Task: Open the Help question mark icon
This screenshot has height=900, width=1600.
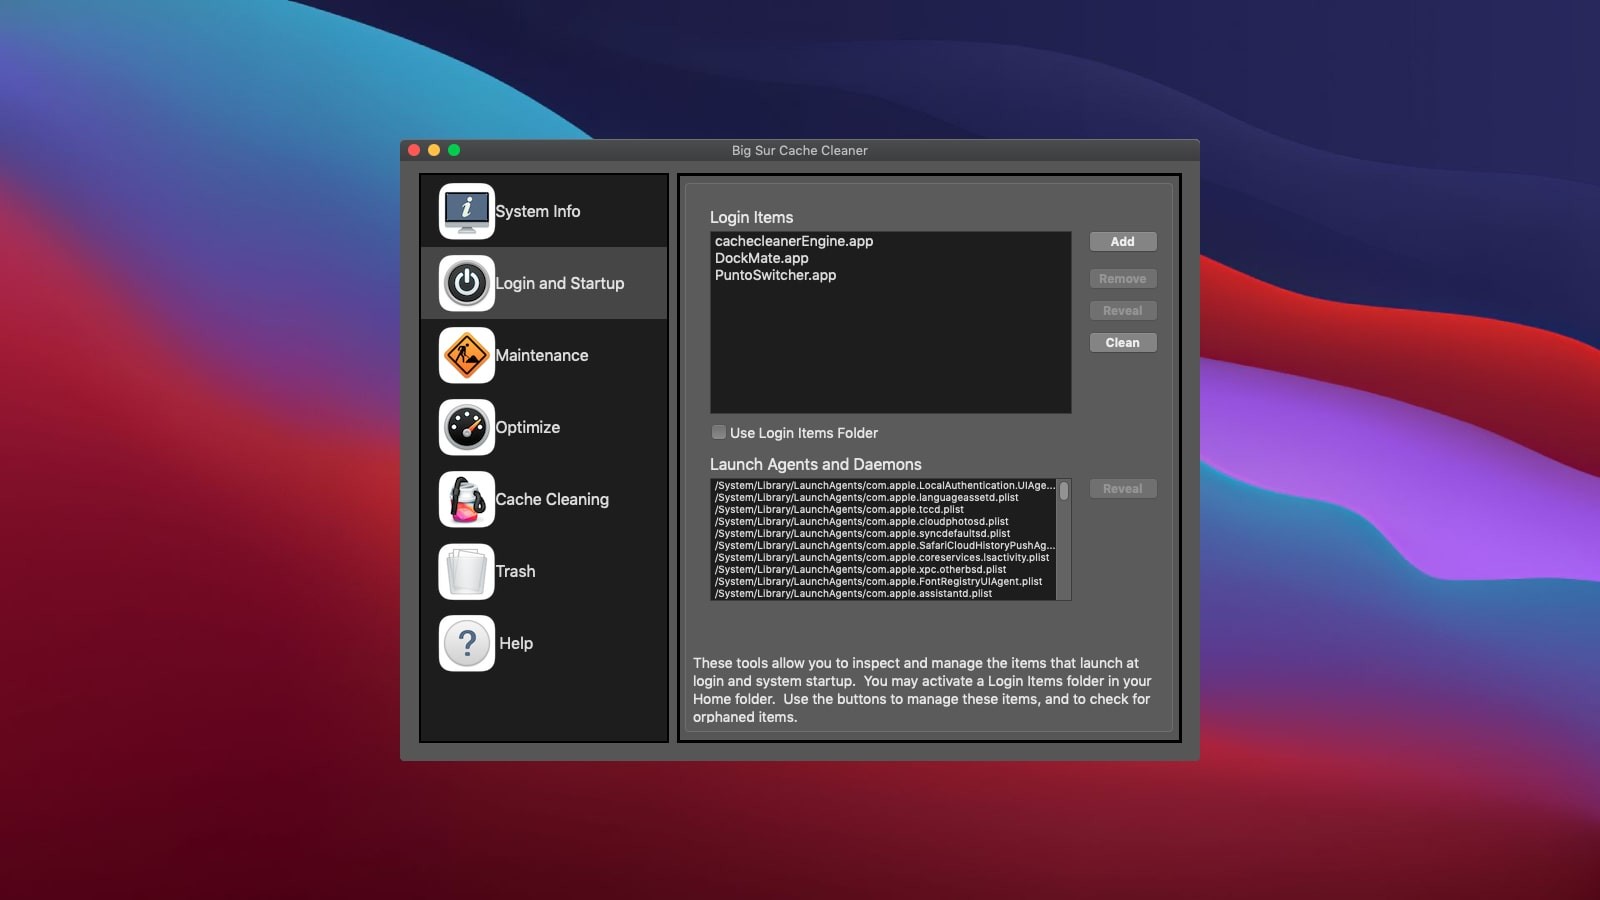Action: [x=466, y=643]
